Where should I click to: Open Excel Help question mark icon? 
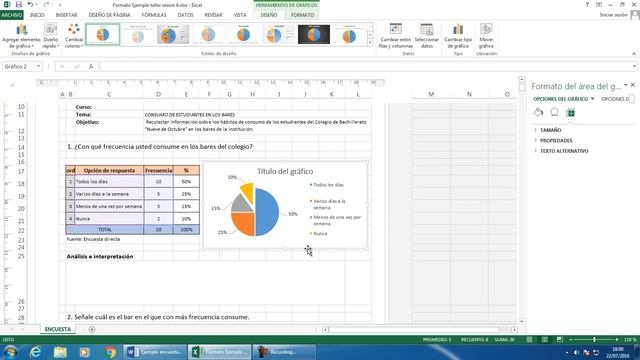(x=587, y=4)
